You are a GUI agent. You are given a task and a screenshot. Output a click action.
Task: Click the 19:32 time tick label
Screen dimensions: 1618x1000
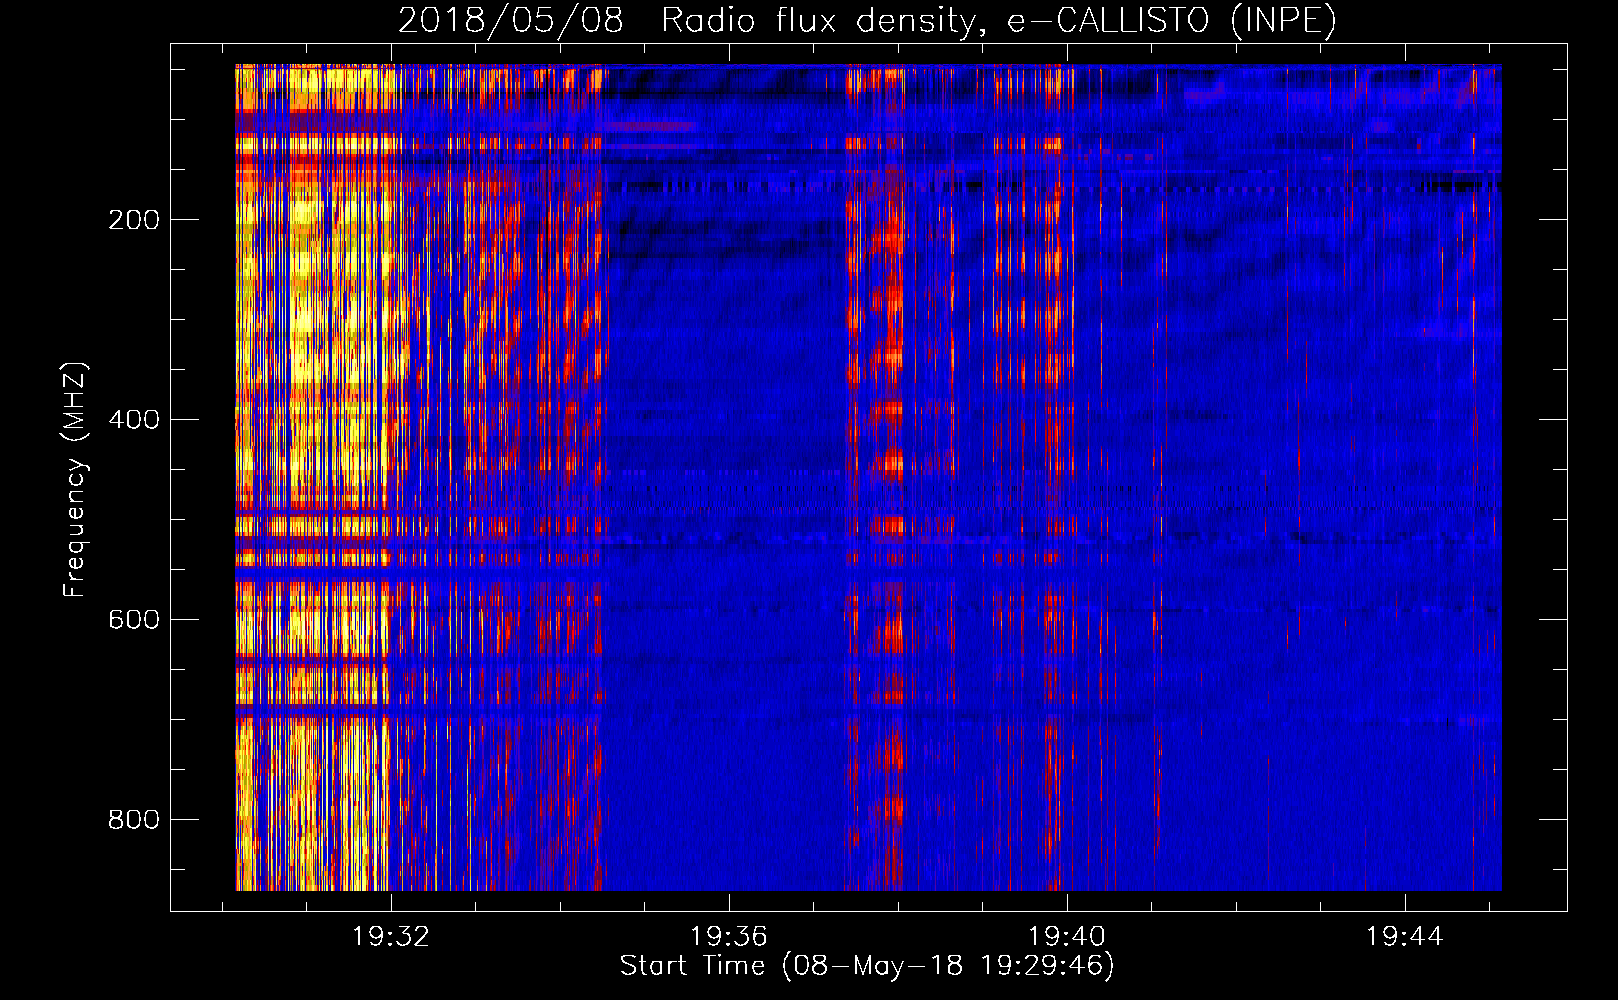pyautogui.click(x=391, y=936)
